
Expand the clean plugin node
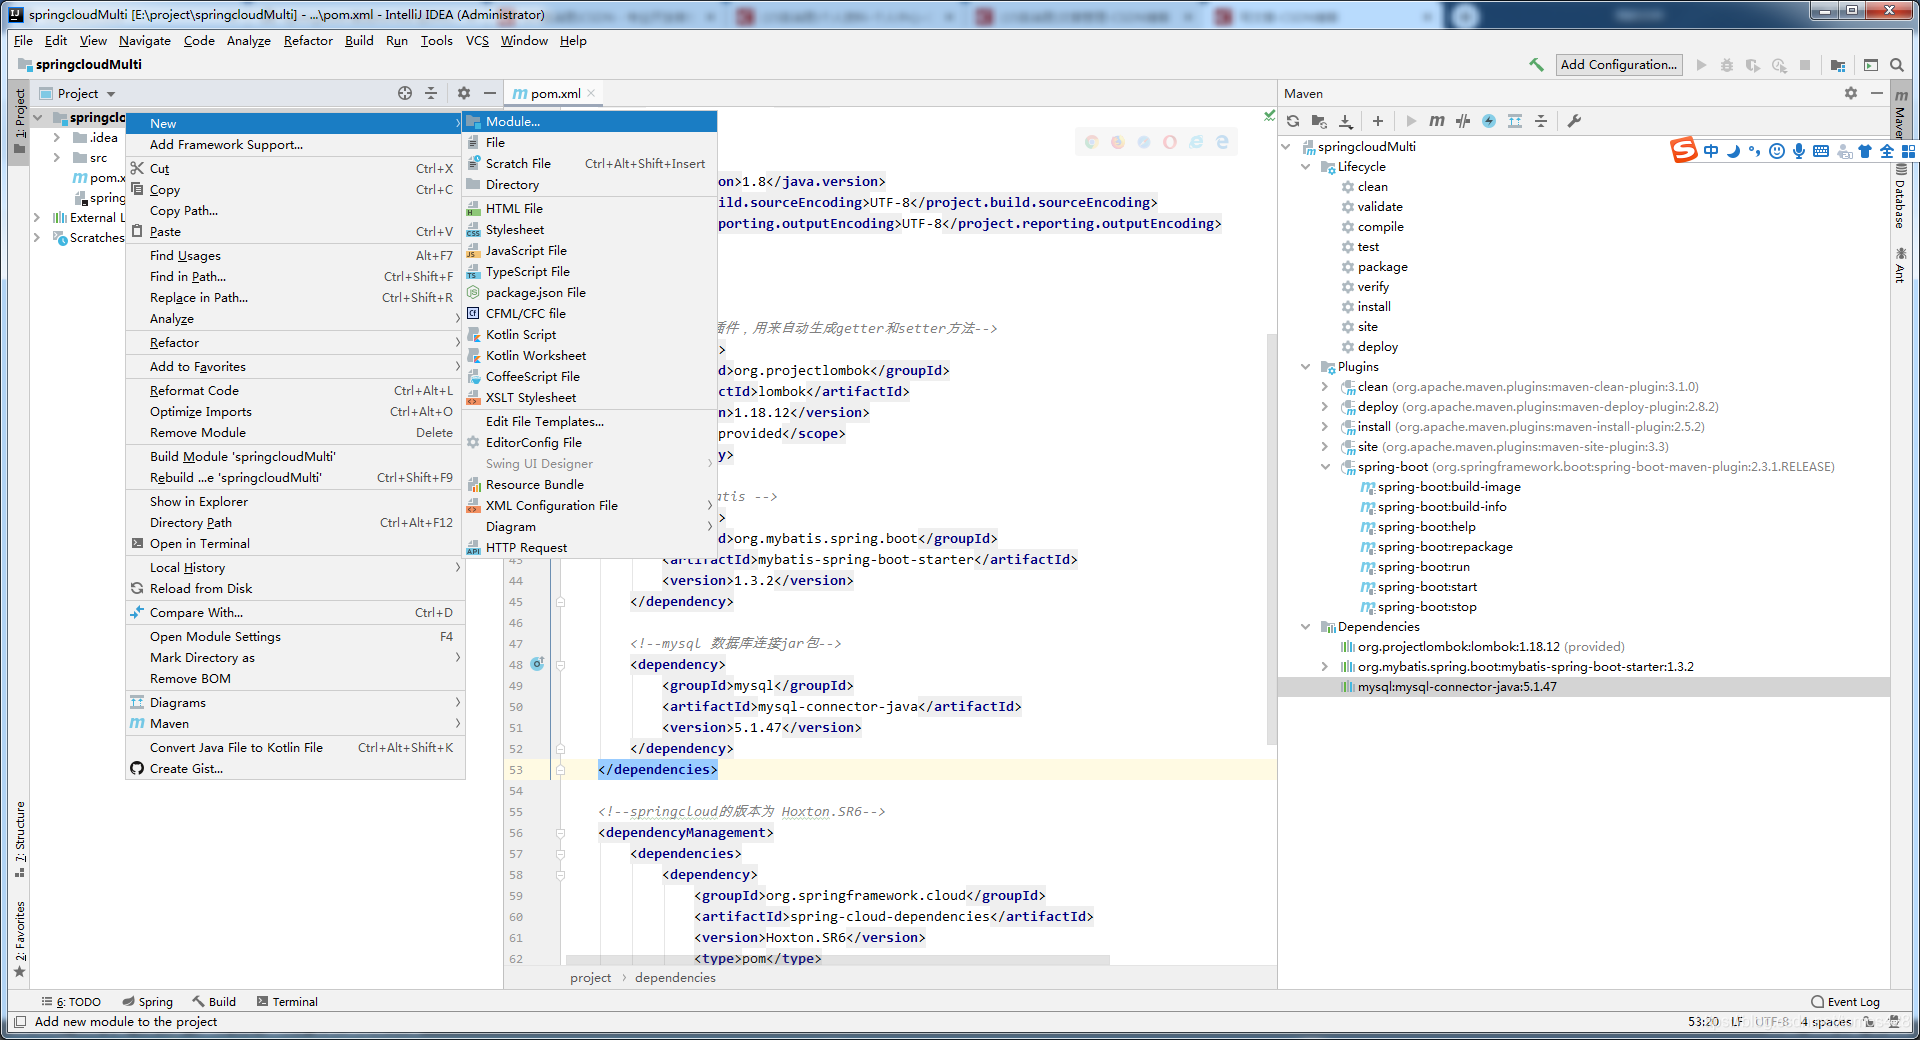[x=1325, y=387]
